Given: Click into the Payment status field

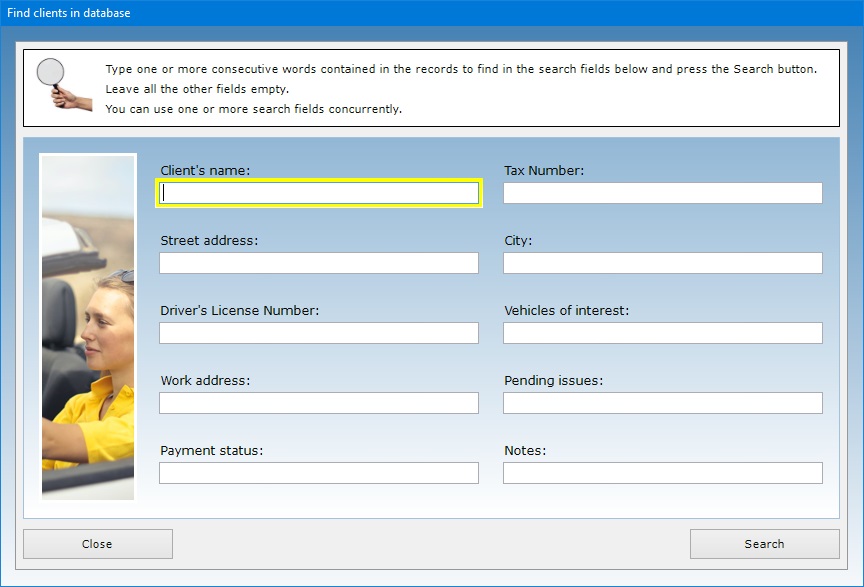Looking at the screenshot, I should point(319,473).
